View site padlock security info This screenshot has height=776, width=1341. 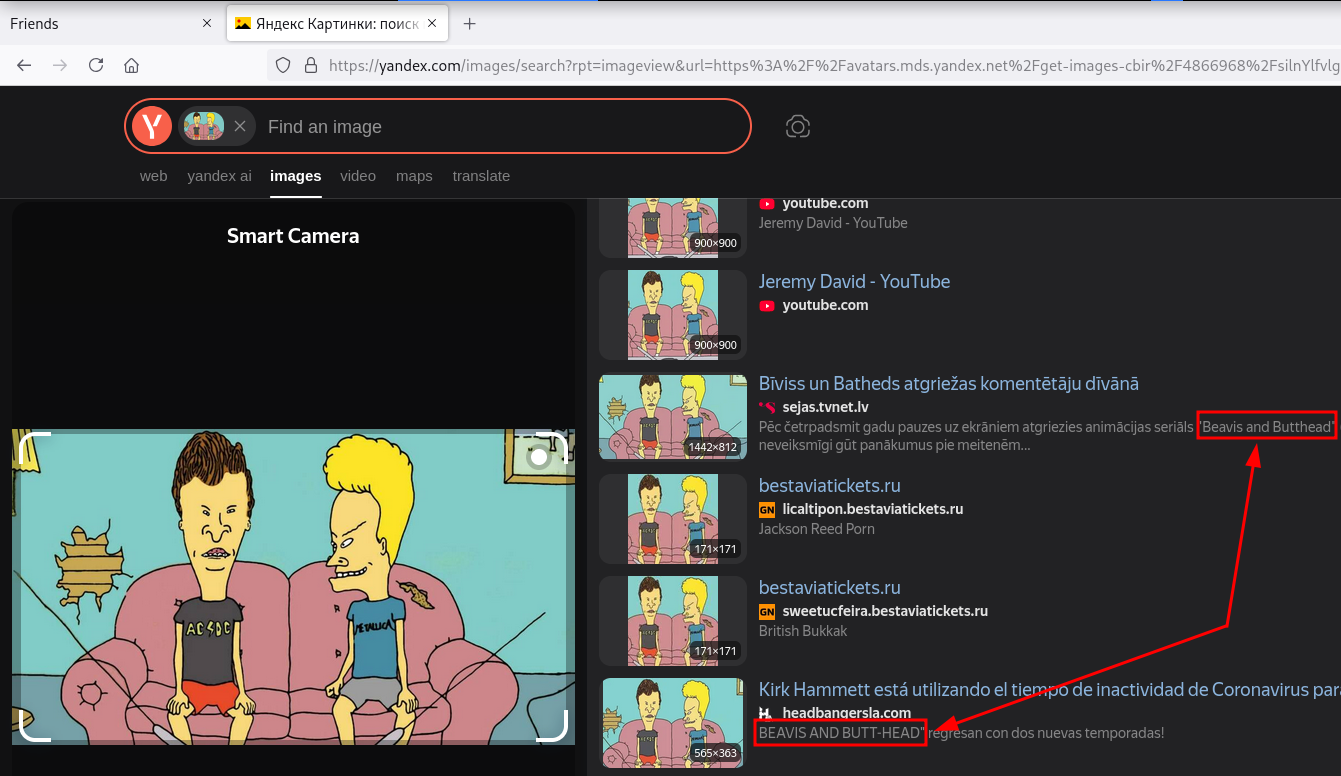click(x=310, y=65)
